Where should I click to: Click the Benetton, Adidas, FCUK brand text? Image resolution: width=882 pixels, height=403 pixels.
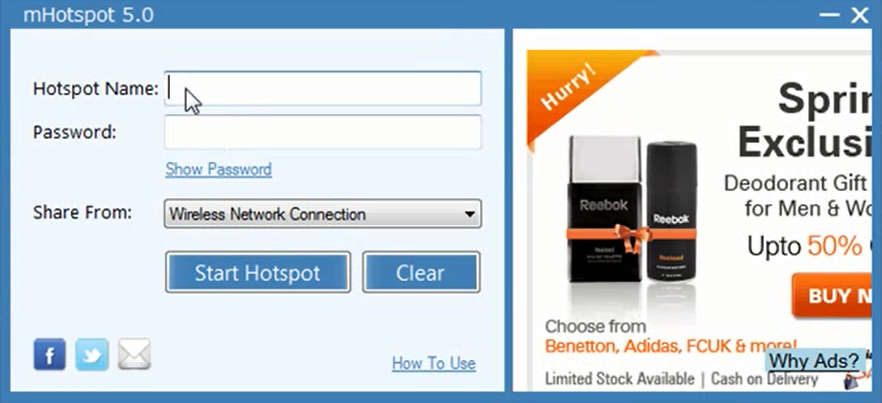[x=670, y=345]
